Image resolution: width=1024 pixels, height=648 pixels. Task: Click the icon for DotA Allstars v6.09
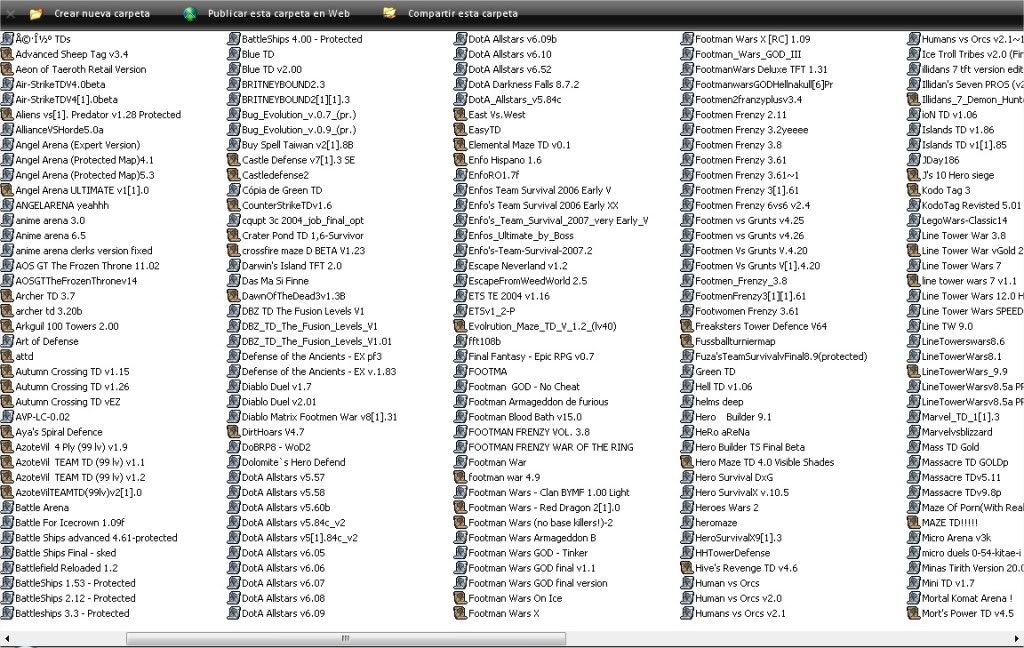(x=234, y=613)
